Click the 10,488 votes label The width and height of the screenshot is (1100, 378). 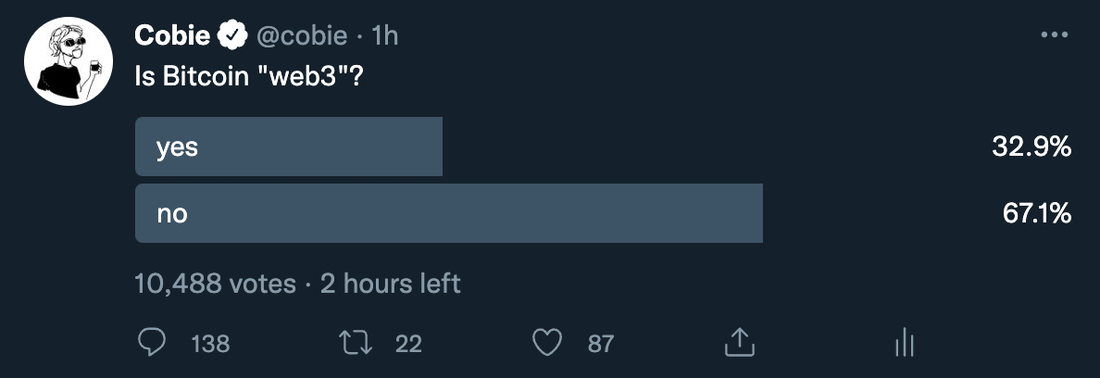pos(215,284)
